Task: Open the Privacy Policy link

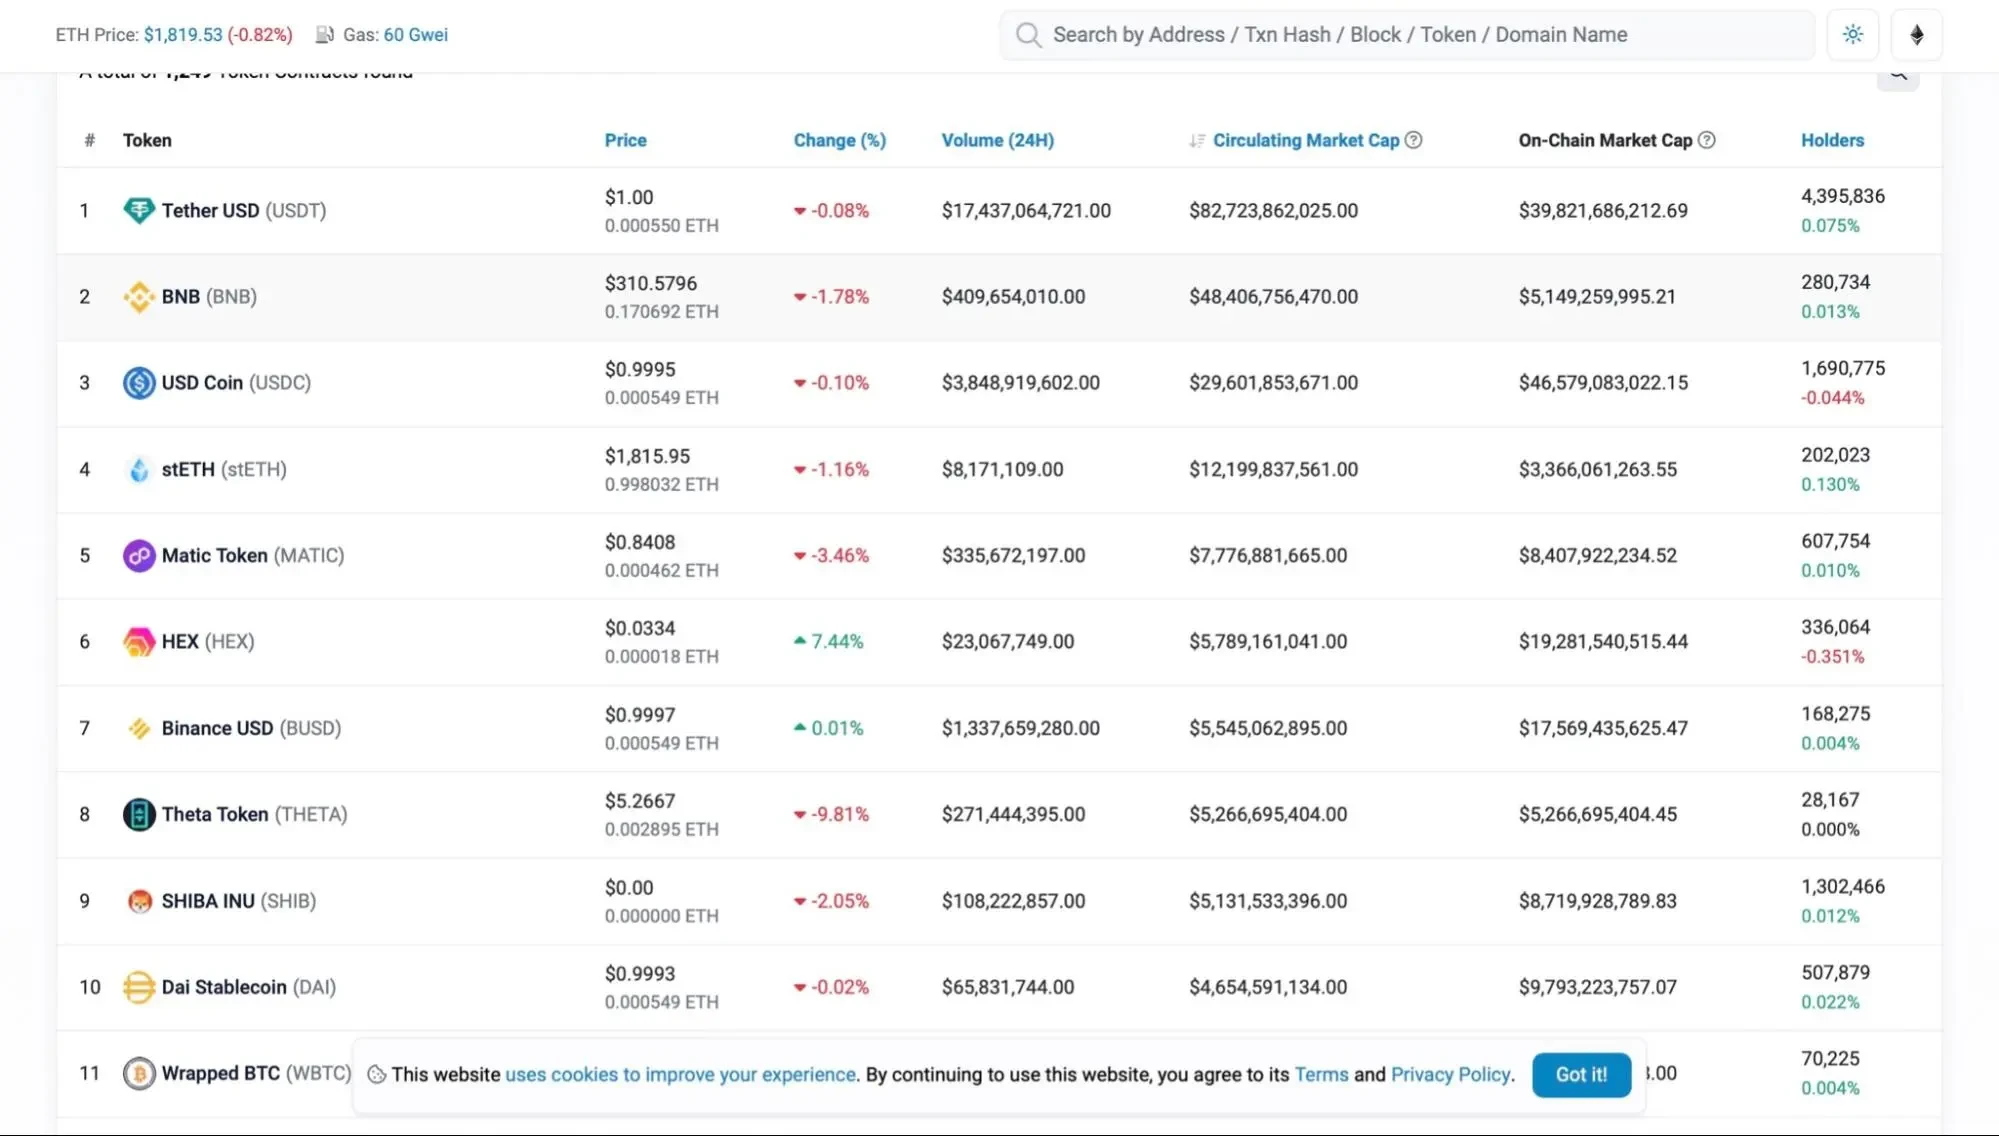Action: 1450,1075
